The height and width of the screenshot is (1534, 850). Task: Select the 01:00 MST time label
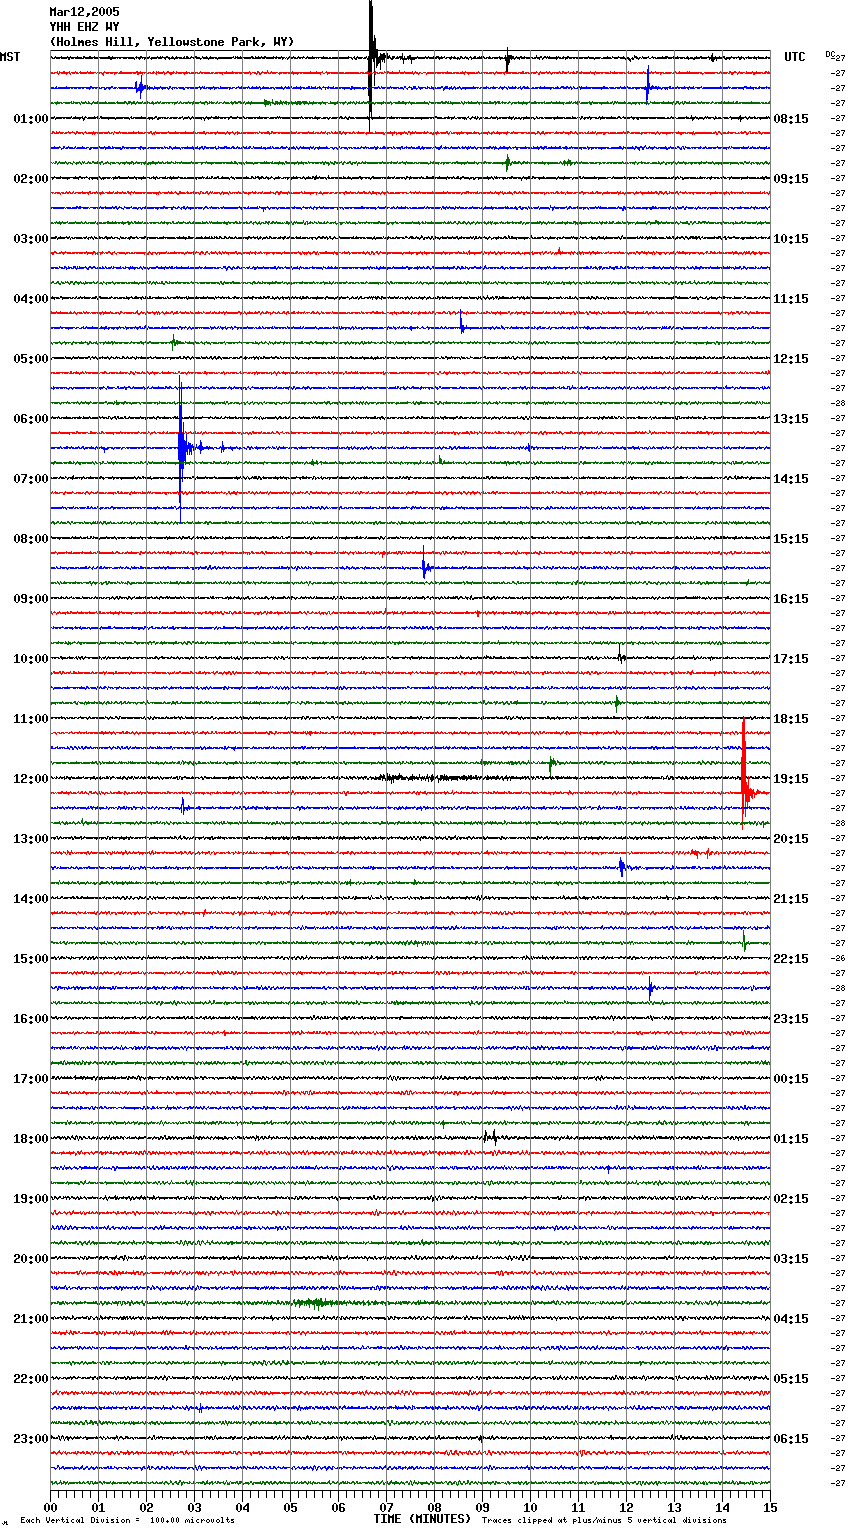(x=30, y=119)
